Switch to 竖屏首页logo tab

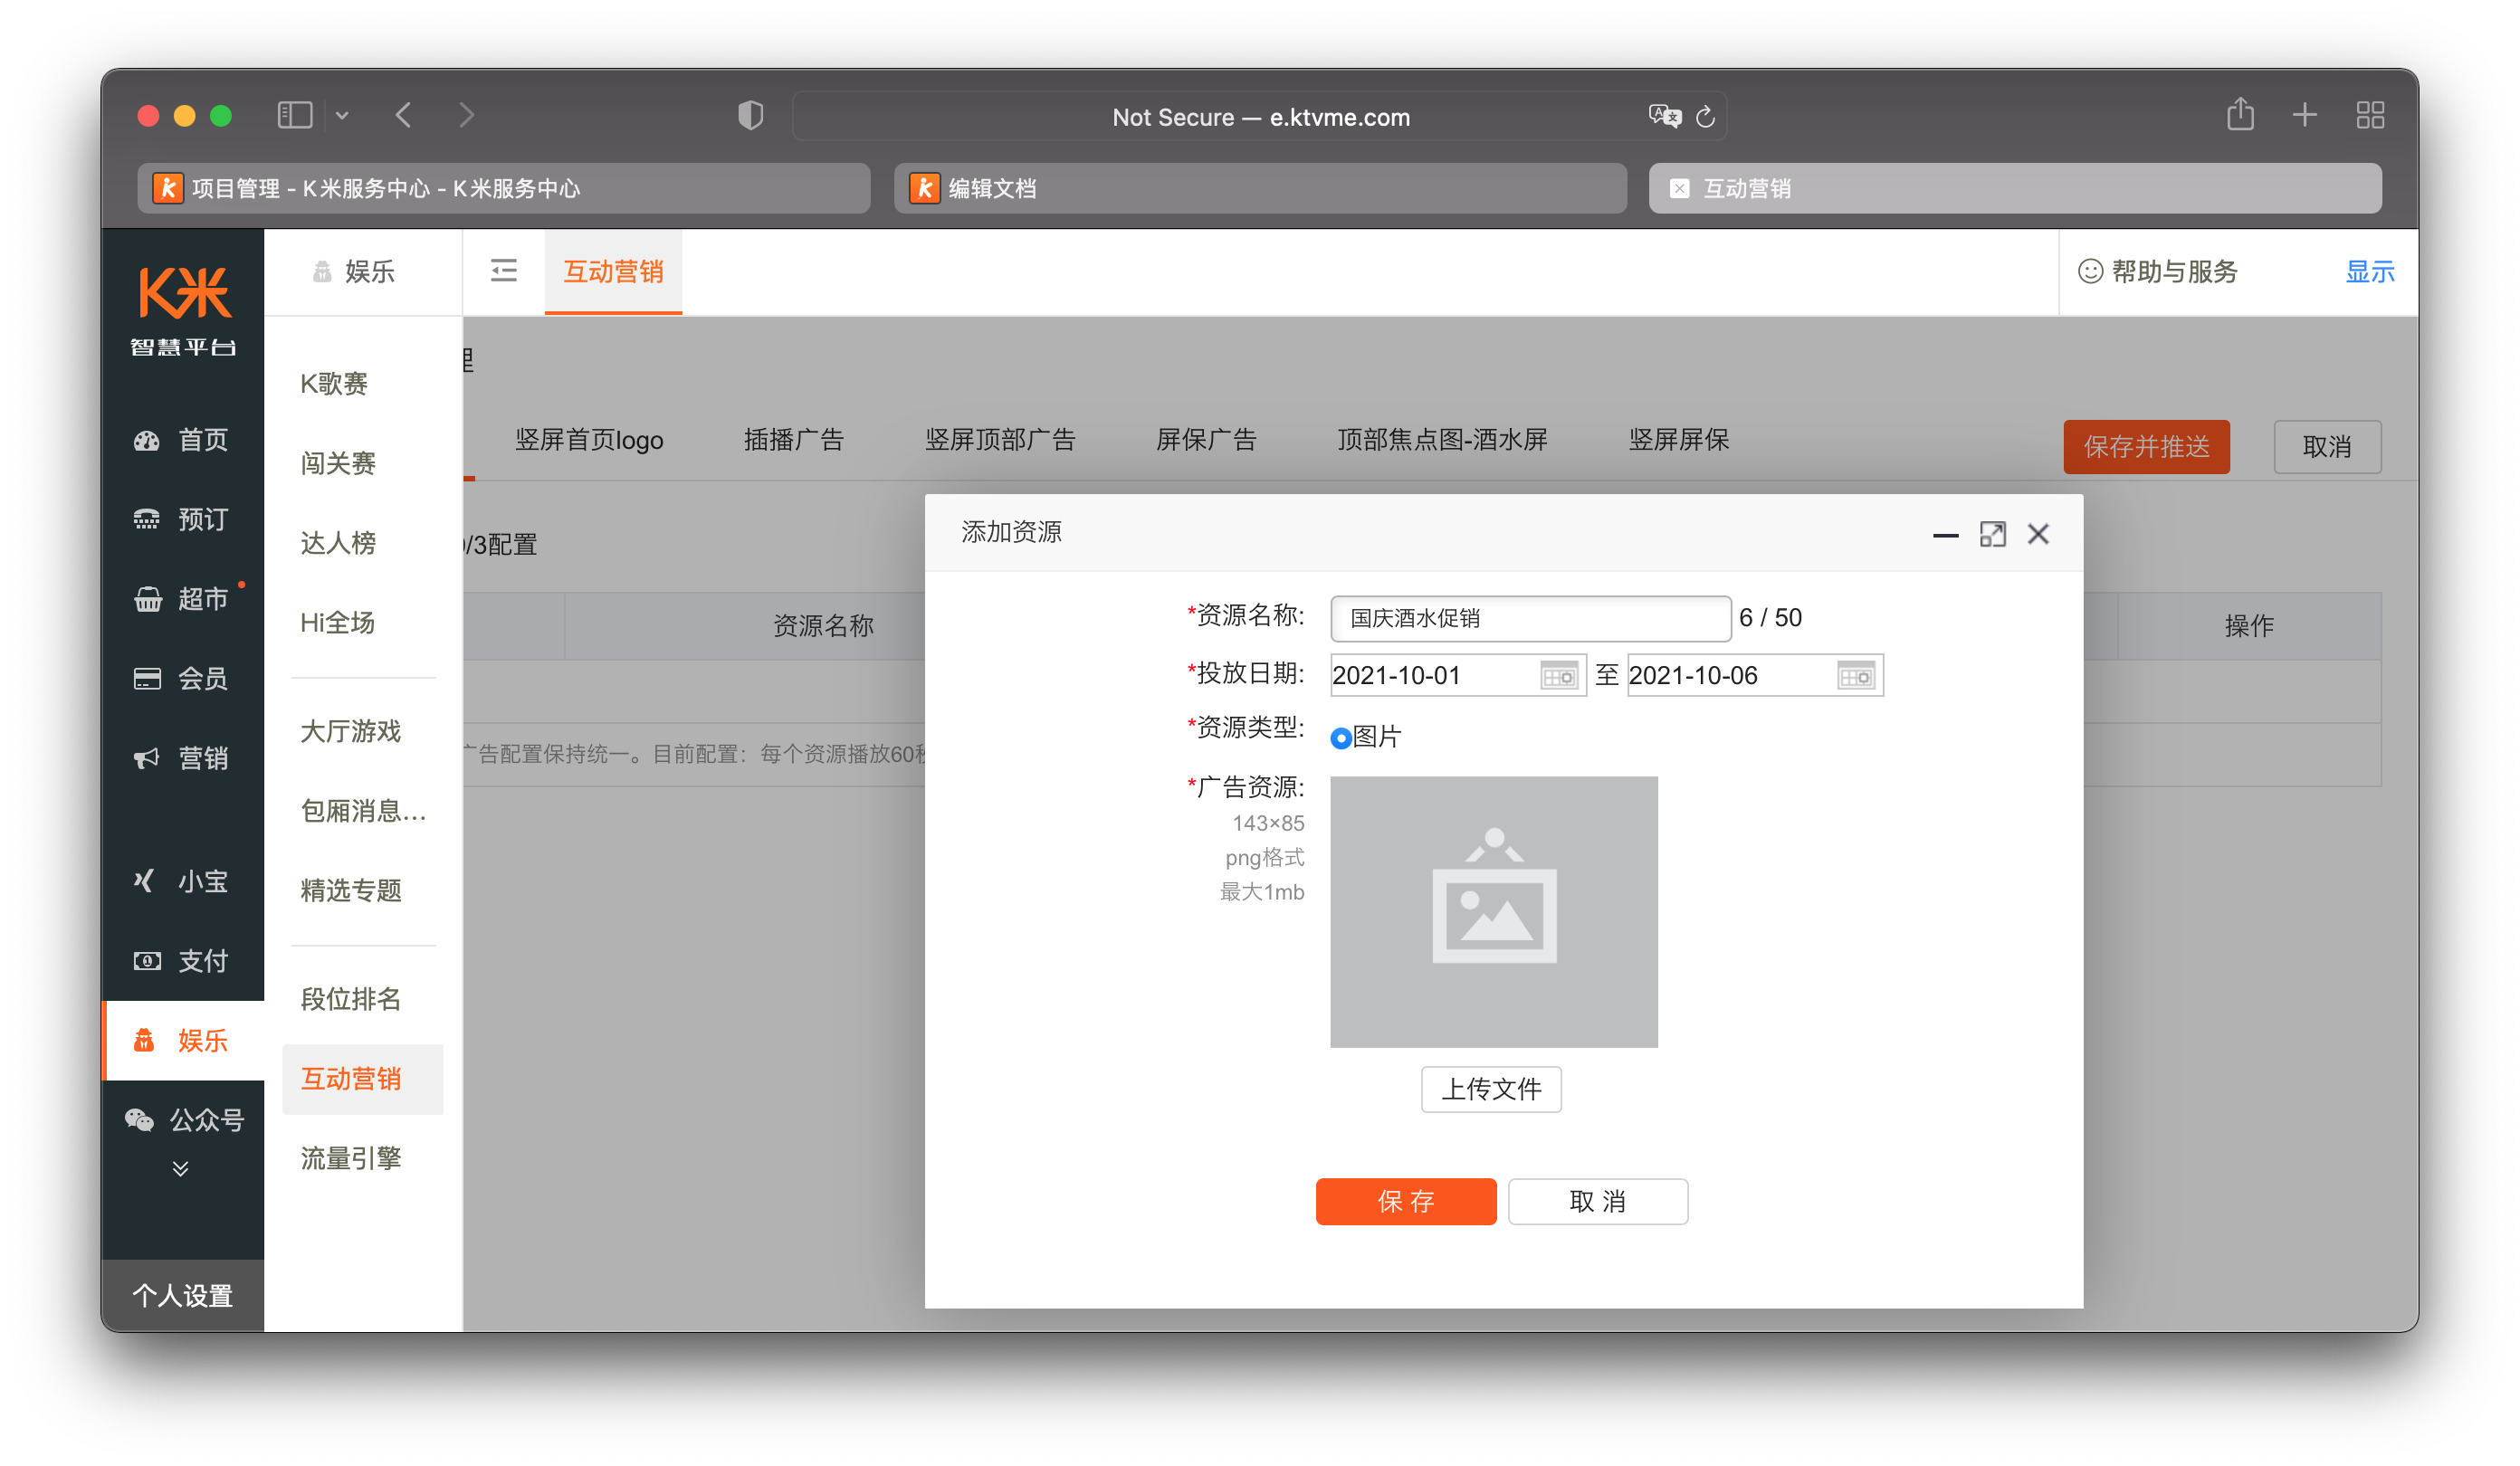[589, 440]
